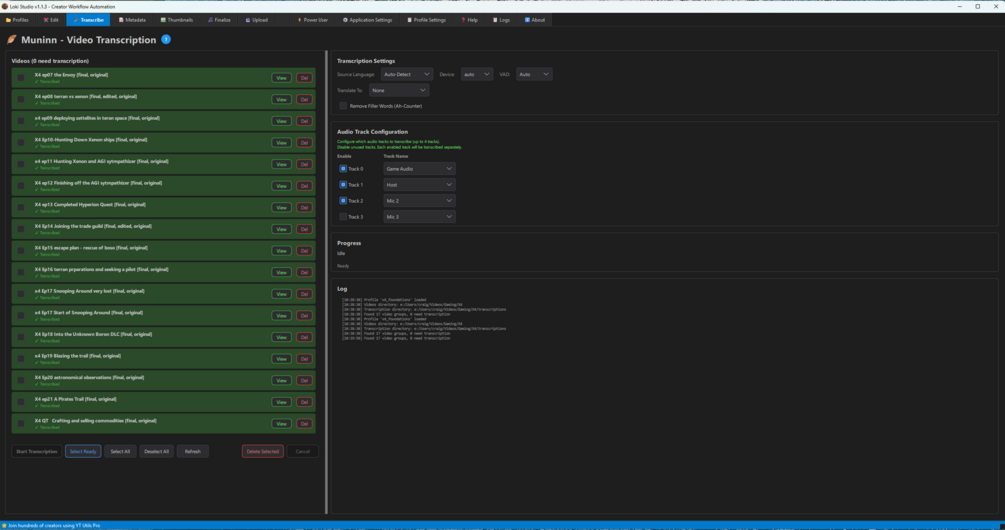
Task: Open the Profile Settings tab
Action: pos(426,20)
